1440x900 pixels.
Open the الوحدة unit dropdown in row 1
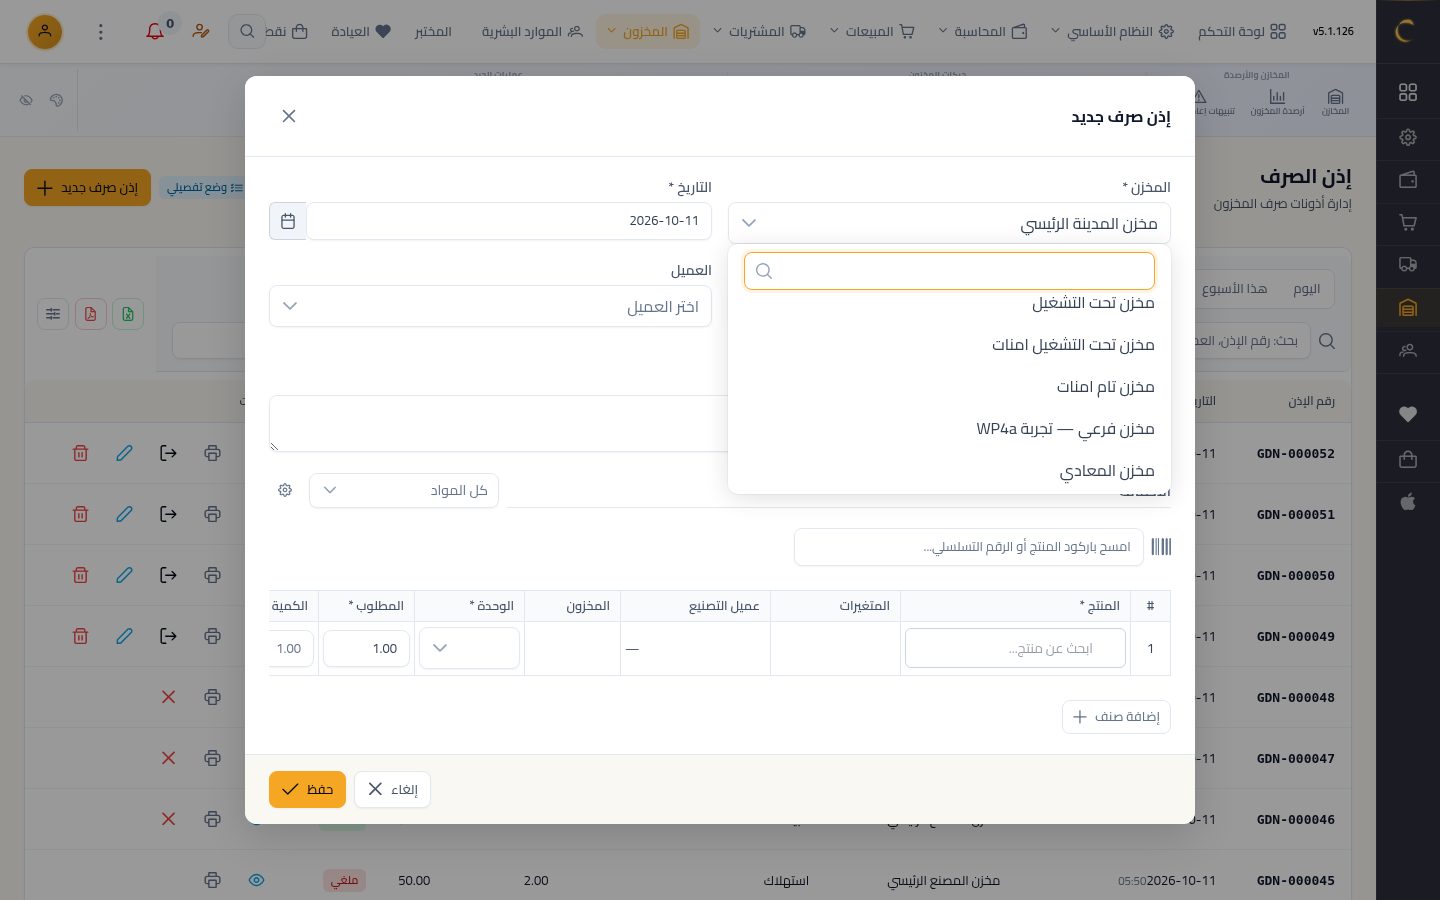coord(469,648)
